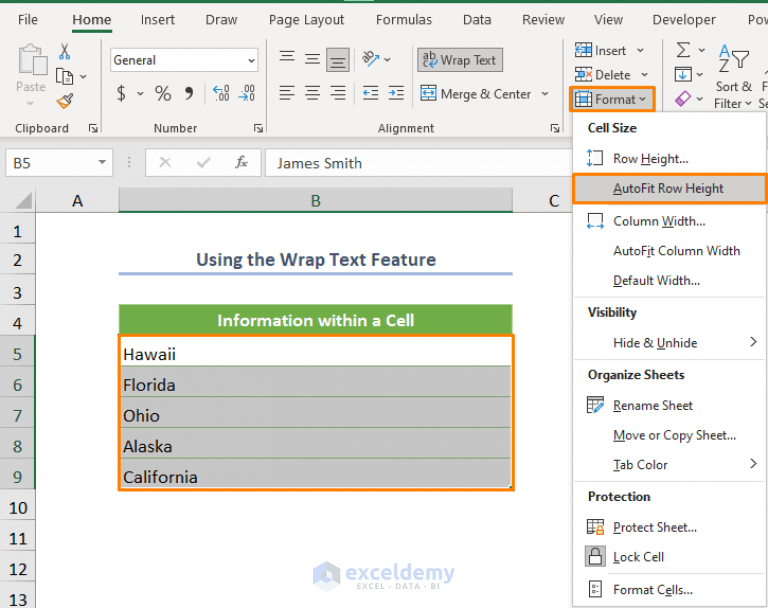This screenshot has height=608, width=768.
Task: Click the Paste clipboard icon
Action: [31, 60]
